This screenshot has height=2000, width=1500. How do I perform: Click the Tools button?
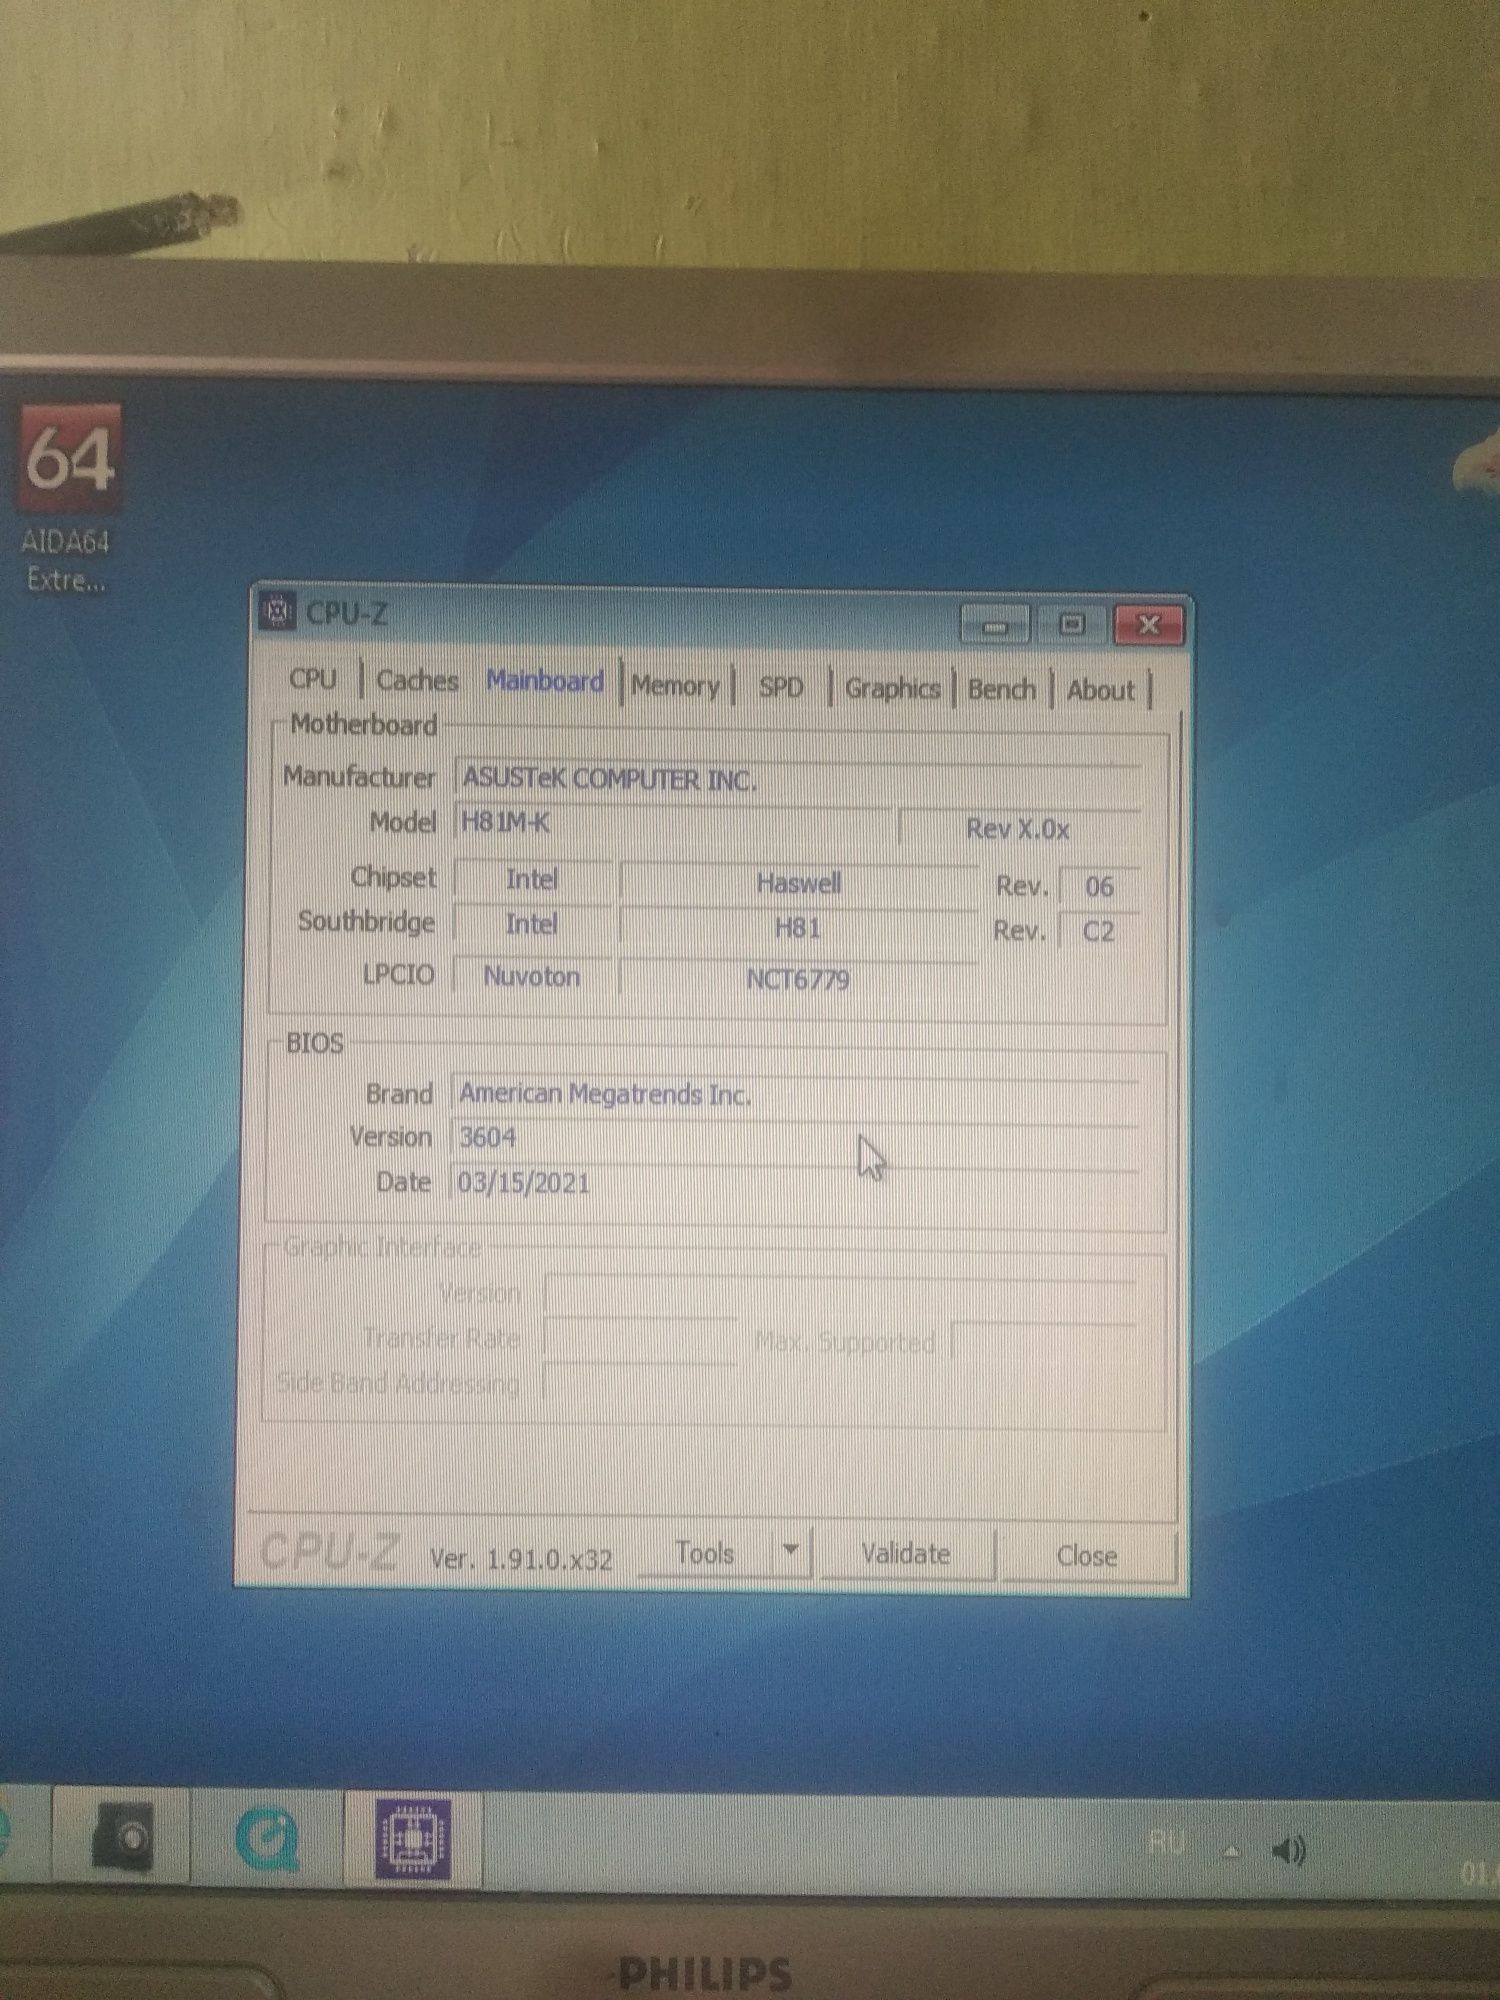[705, 1553]
